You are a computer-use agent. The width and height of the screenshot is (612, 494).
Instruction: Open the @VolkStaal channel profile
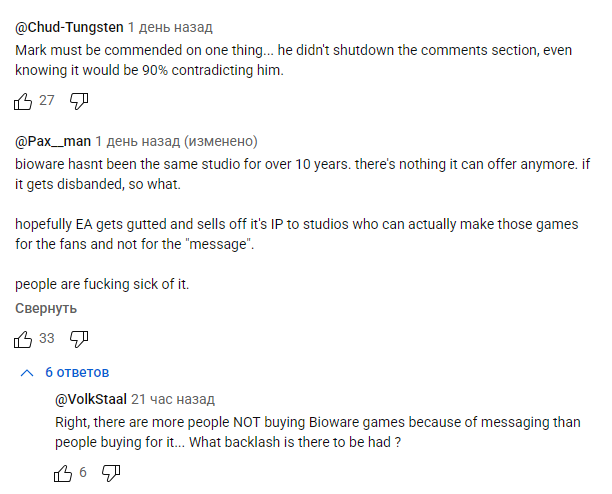coord(91,399)
